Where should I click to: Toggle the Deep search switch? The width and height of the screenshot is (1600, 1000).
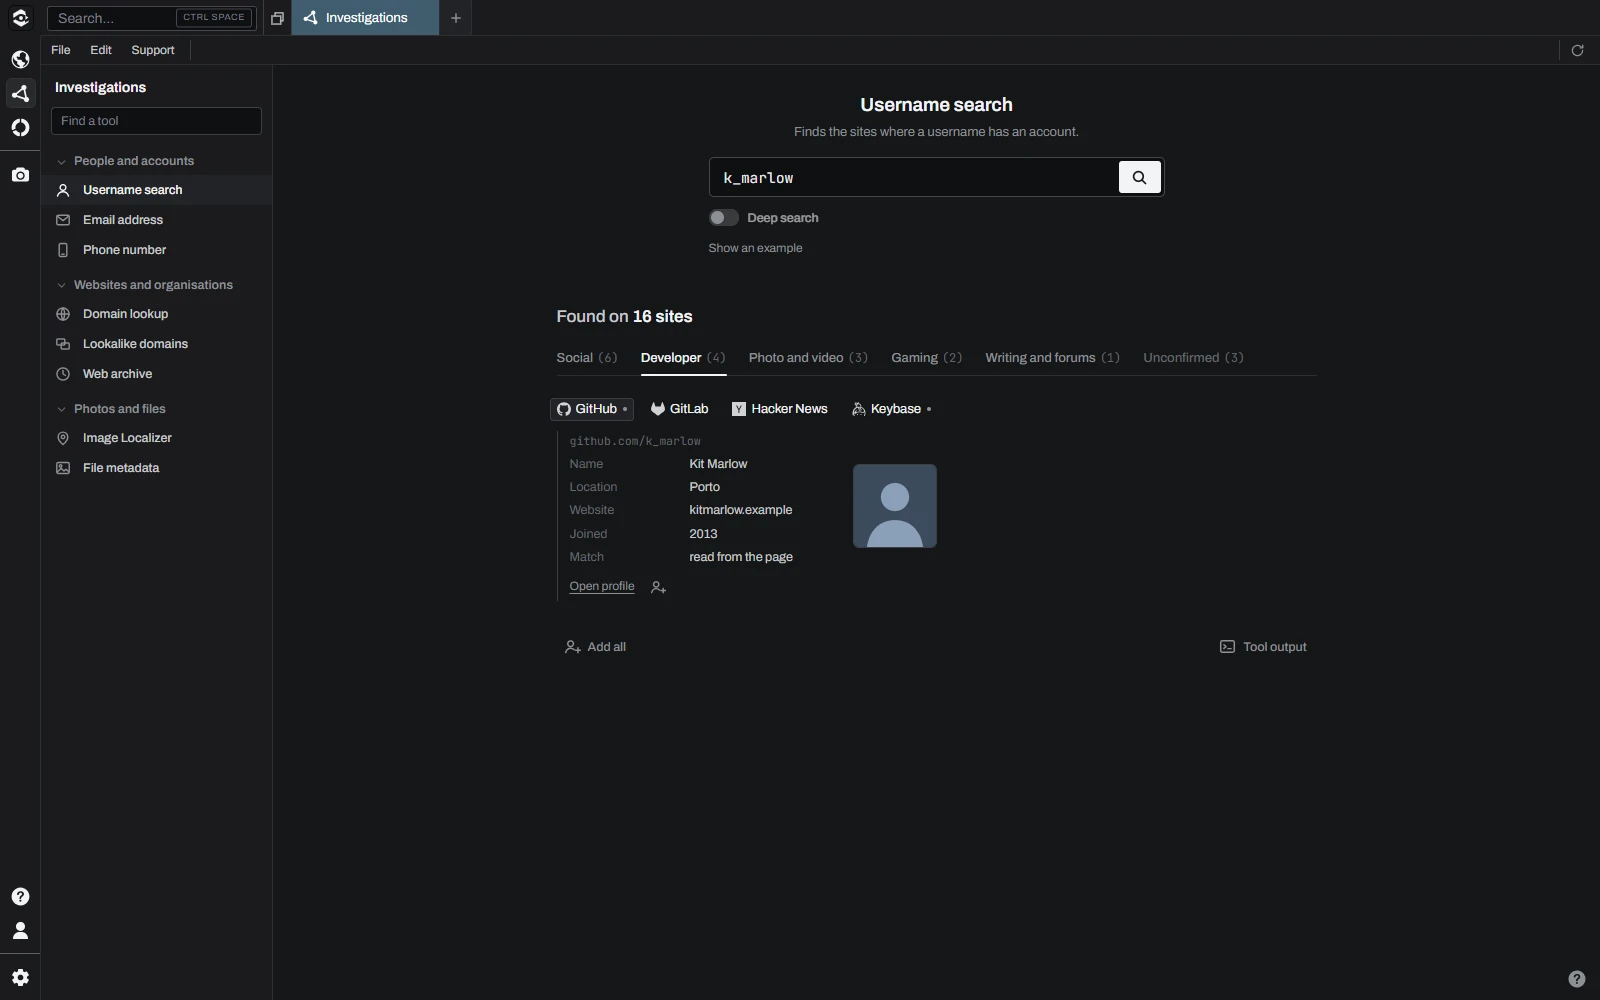[724, 218]
